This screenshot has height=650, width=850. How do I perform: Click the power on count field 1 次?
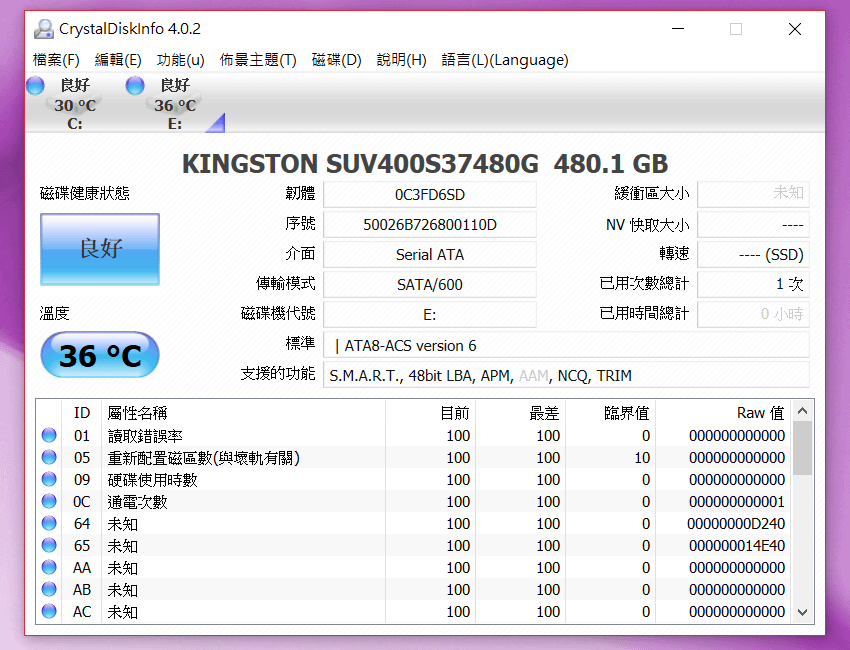click(754, 284)
